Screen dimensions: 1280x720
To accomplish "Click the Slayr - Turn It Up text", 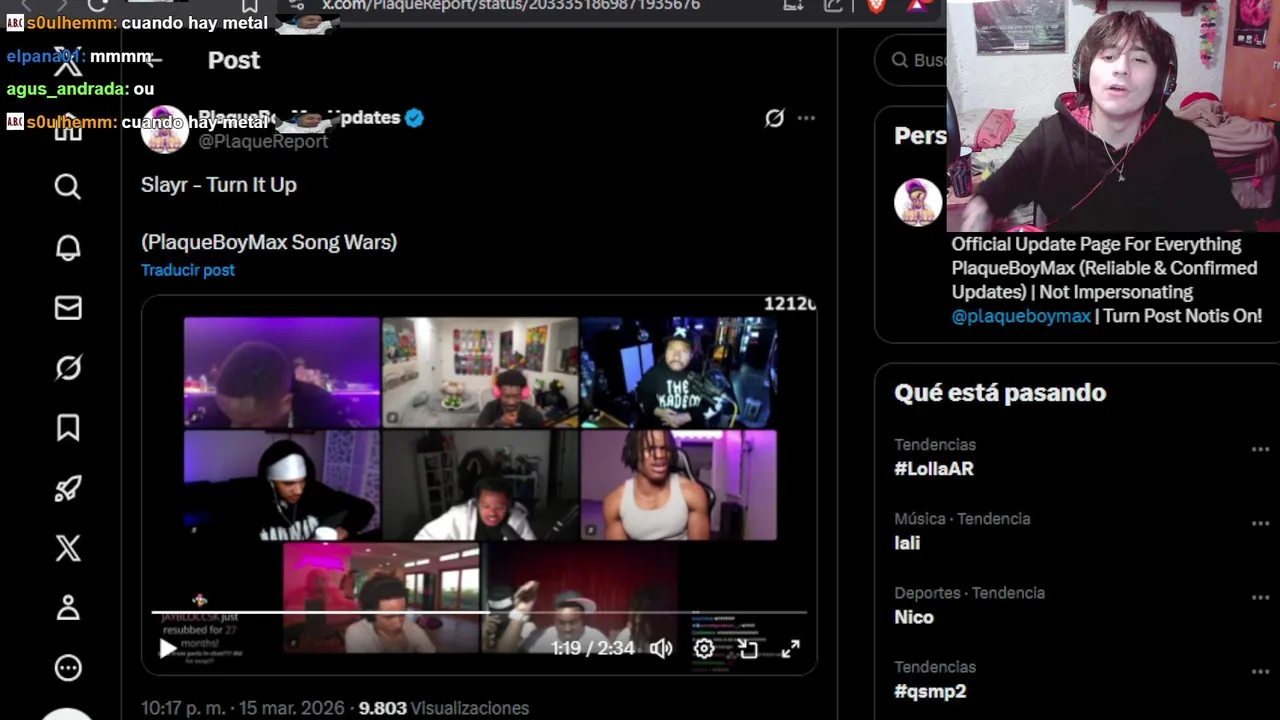I will tap(219, 185).
